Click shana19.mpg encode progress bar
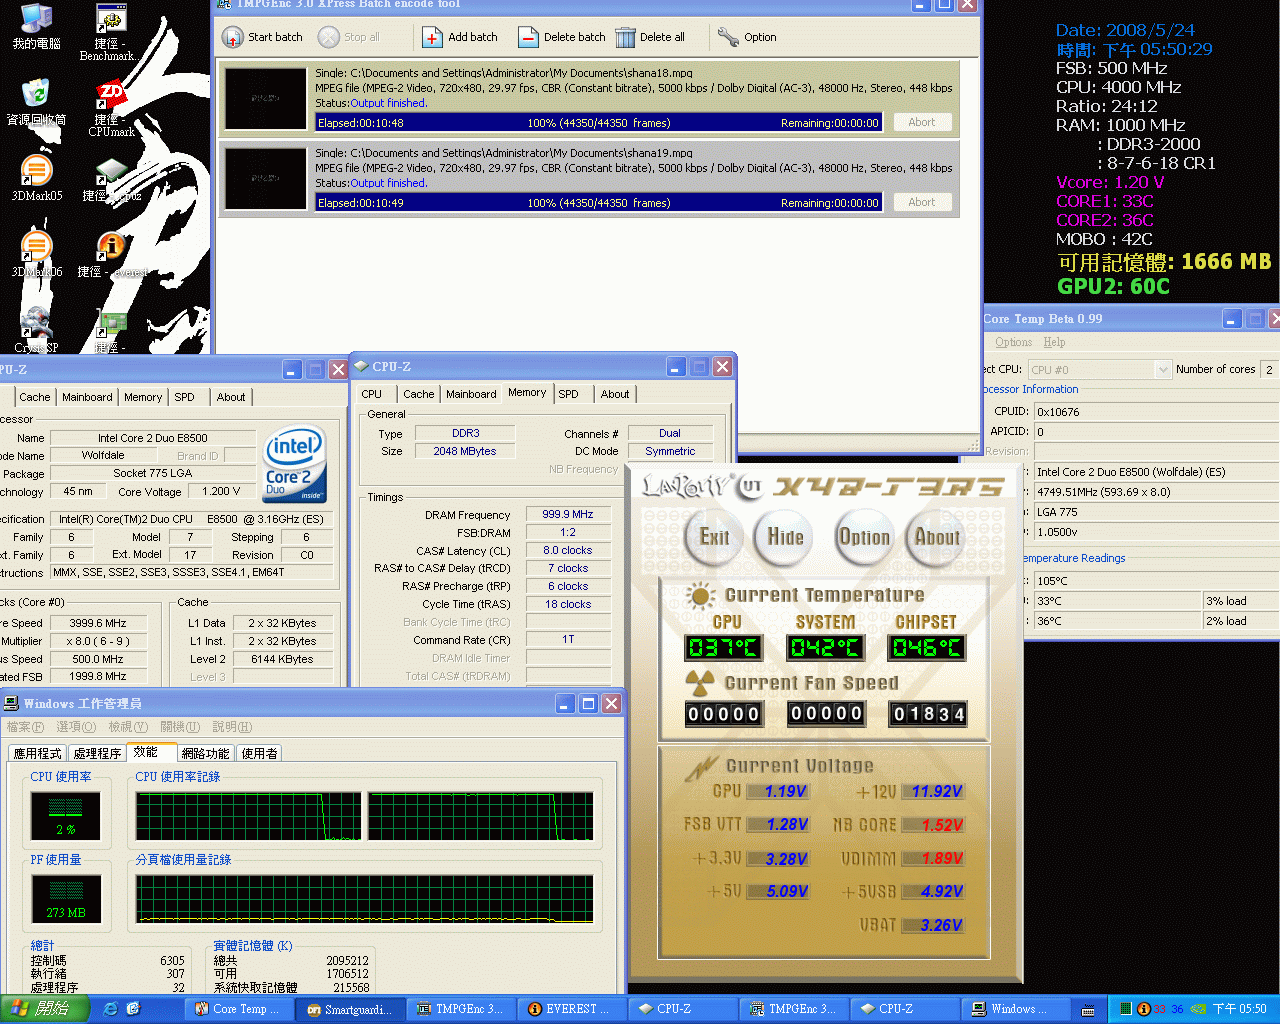The image size is (1280, 1024). coord(598,203)
